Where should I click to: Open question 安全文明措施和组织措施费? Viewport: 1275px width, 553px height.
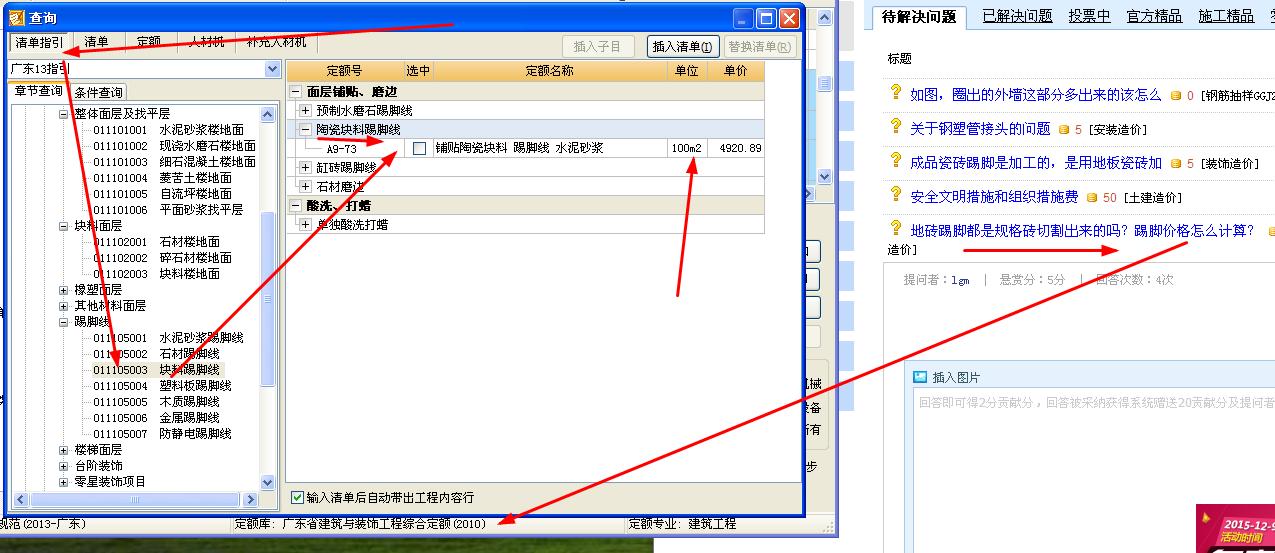(x=994, y=197)
